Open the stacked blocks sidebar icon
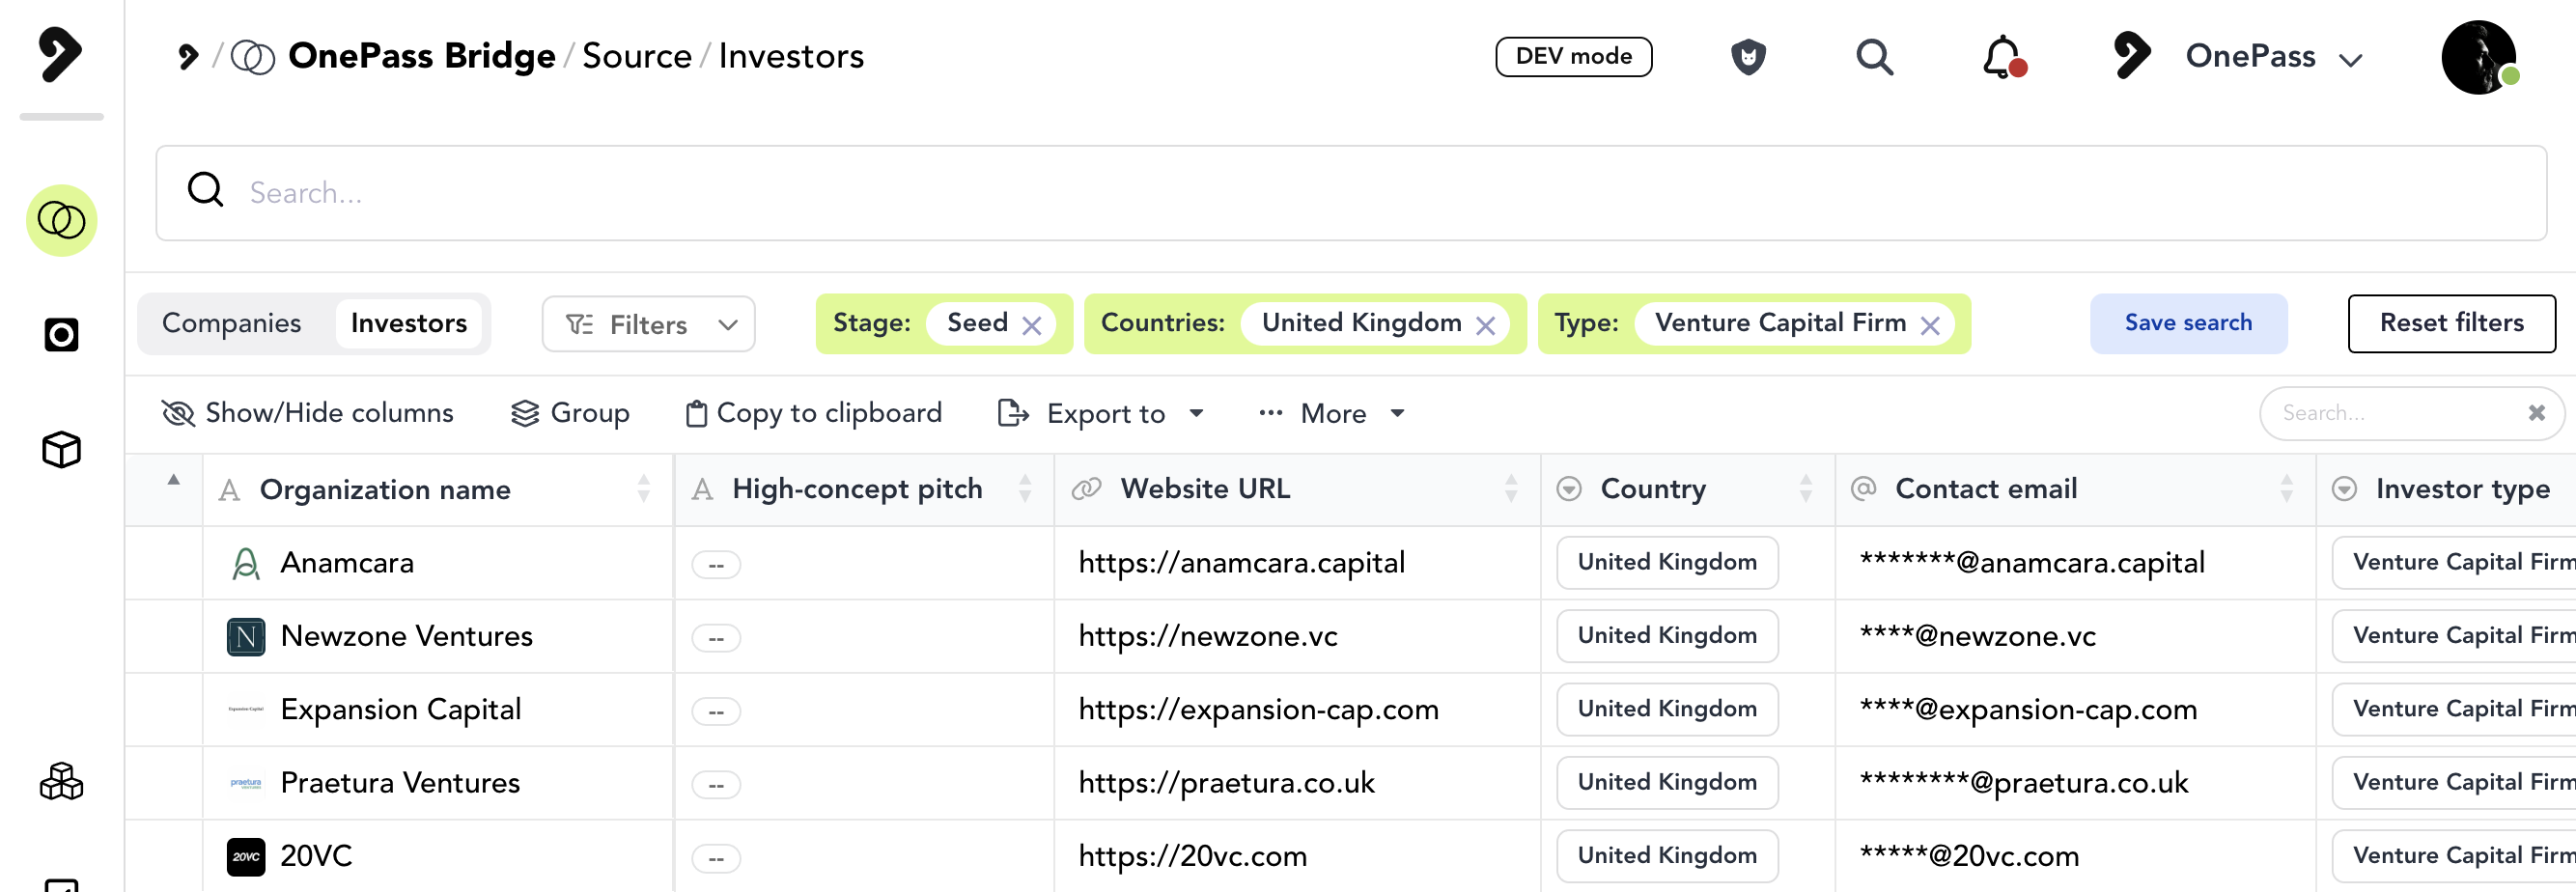Viewport: 2576px width, 892px height. coord(61,781)
